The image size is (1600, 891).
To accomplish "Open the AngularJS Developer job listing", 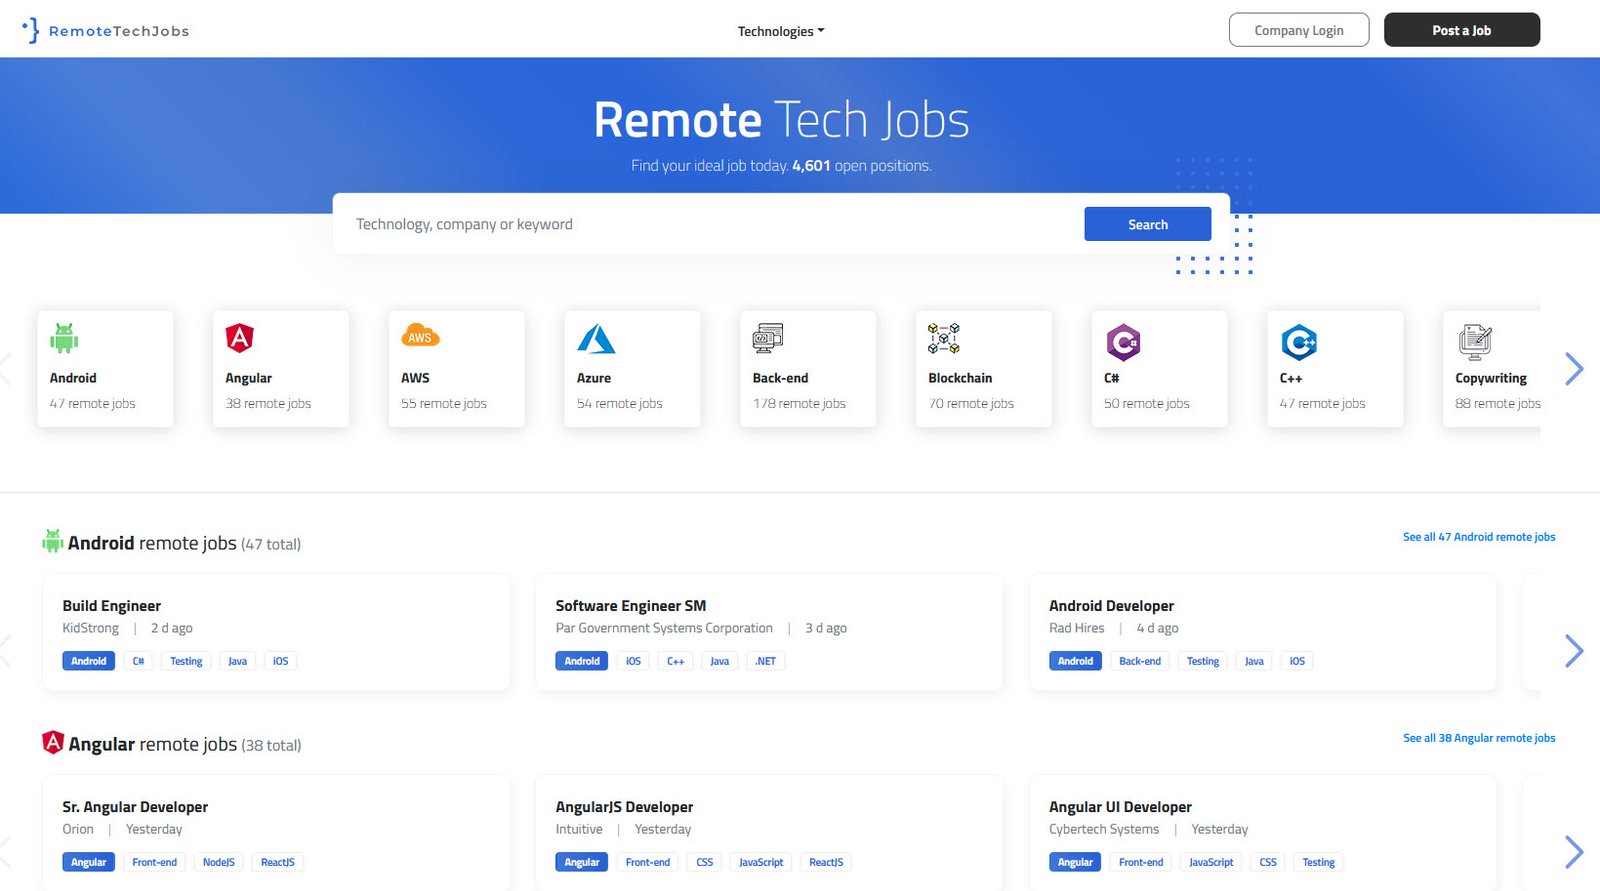I will point(624,807).
